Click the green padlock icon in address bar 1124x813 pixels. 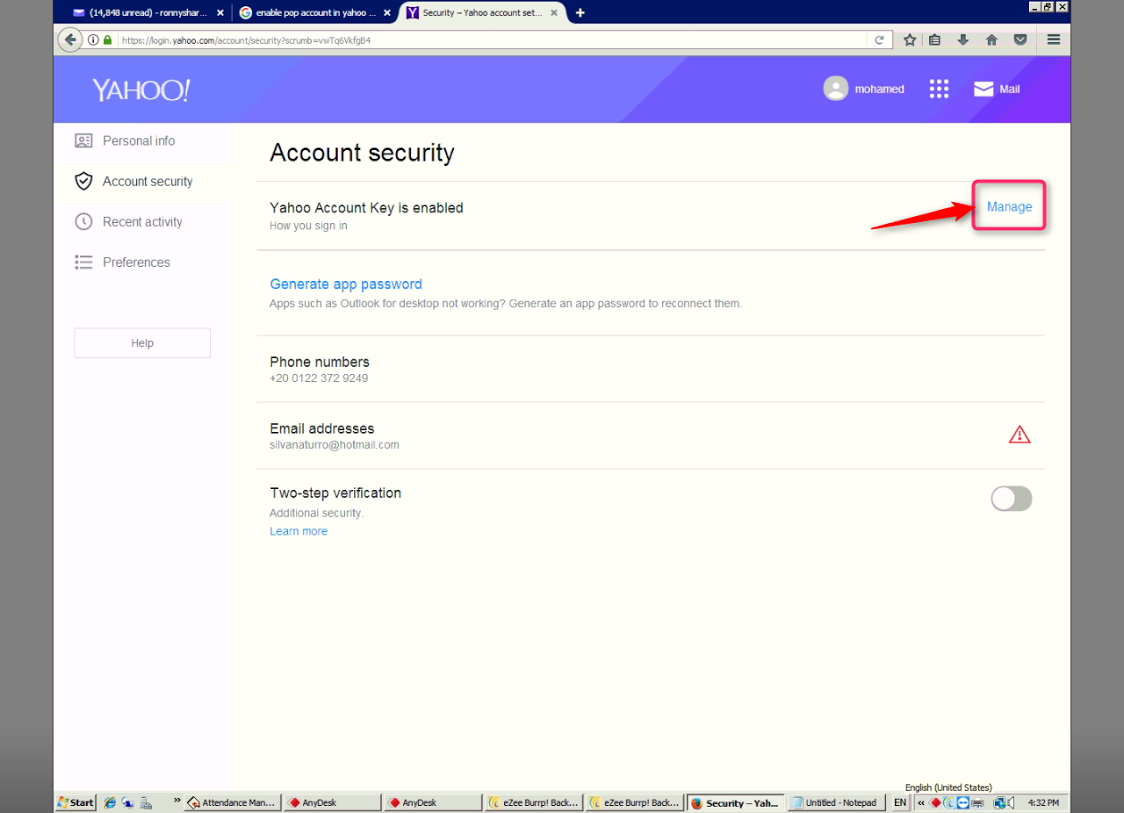point(108,40)
